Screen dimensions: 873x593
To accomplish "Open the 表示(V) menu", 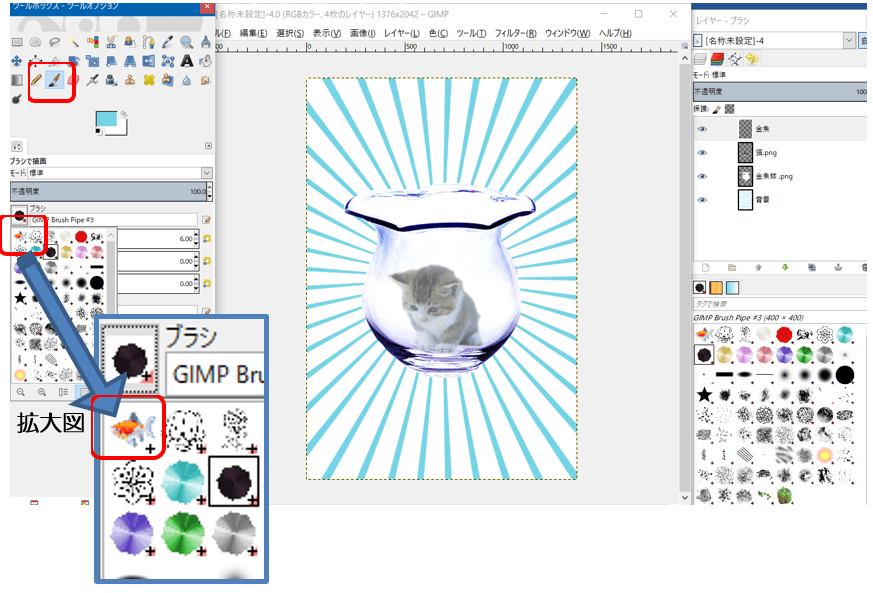I will click(x=327, y=33).
